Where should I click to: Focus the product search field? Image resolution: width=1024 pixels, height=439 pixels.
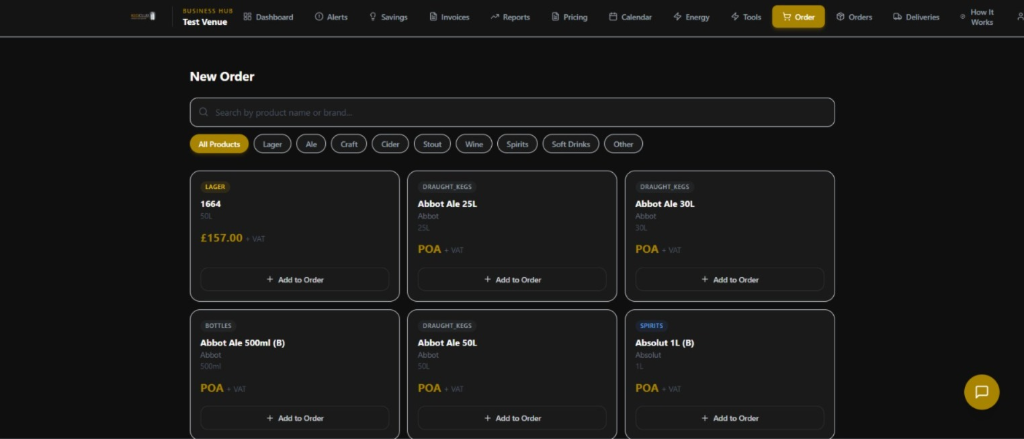click(x=512, y=112)
